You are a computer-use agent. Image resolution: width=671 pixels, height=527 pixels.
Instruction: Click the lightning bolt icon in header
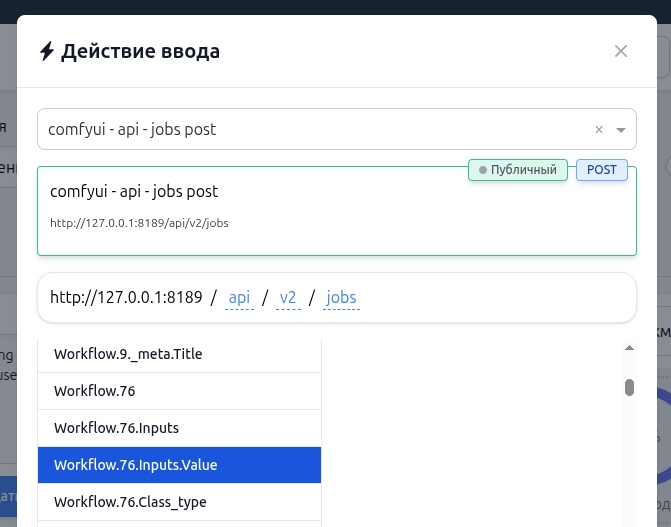click(47, 51)
